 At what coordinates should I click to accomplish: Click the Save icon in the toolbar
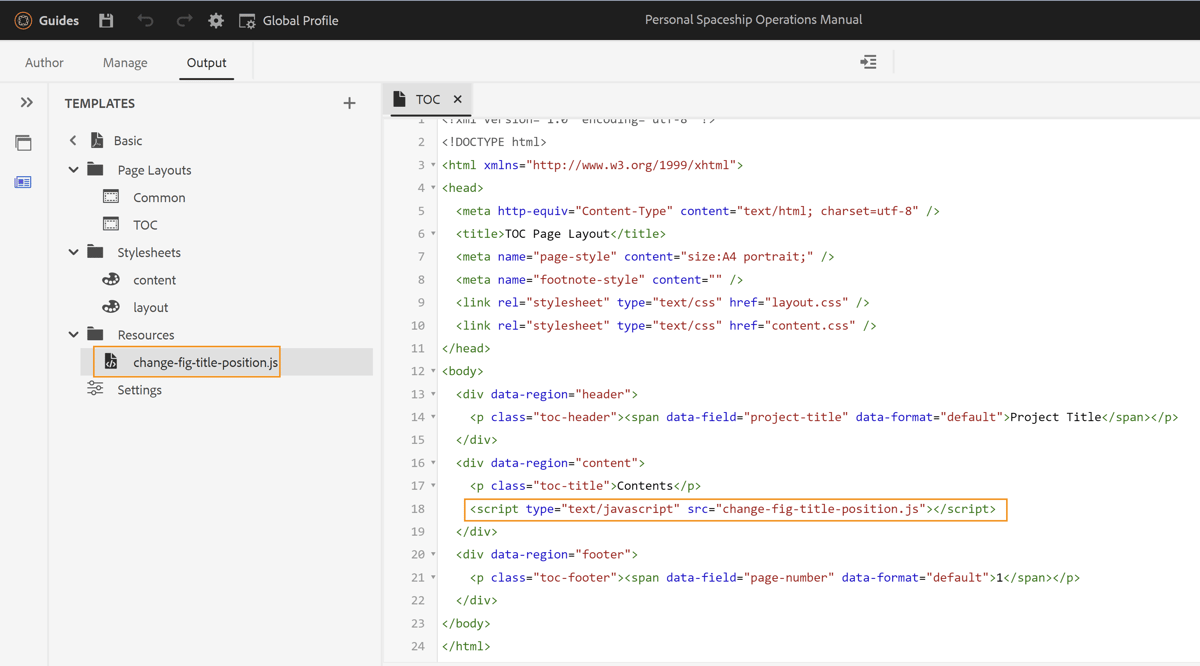pyautogui.click(x=105, y=20)
